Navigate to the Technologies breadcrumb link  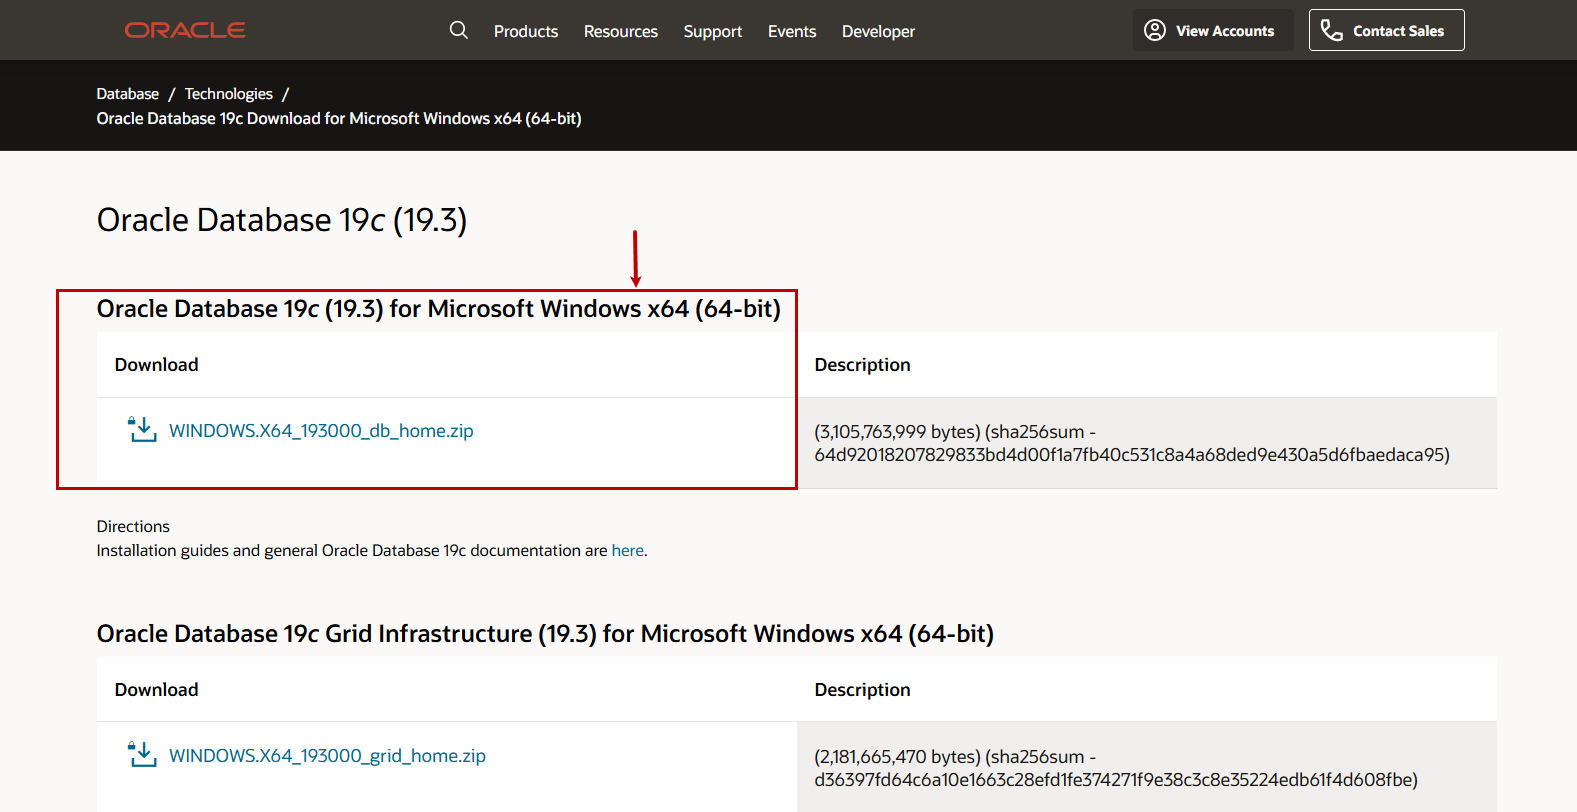(228, 94)
